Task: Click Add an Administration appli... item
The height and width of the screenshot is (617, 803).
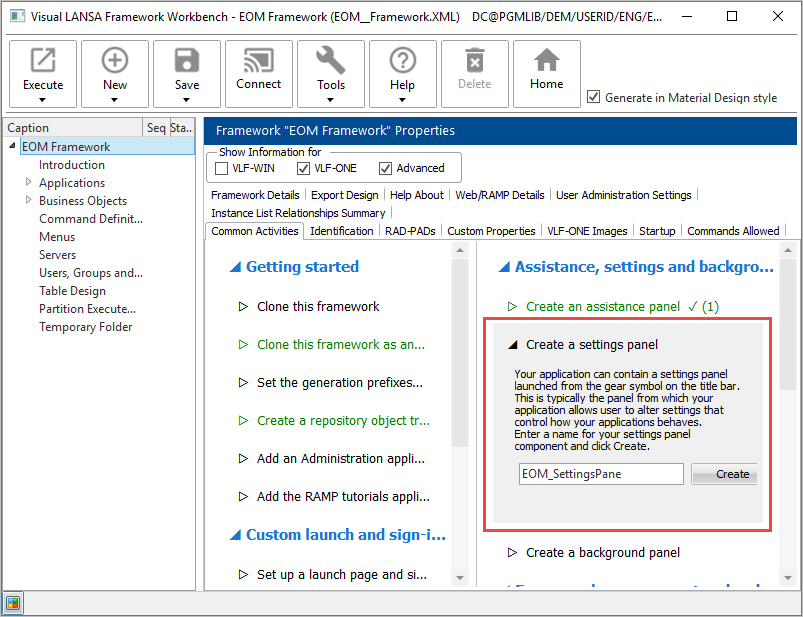Action: click(341, 458)
